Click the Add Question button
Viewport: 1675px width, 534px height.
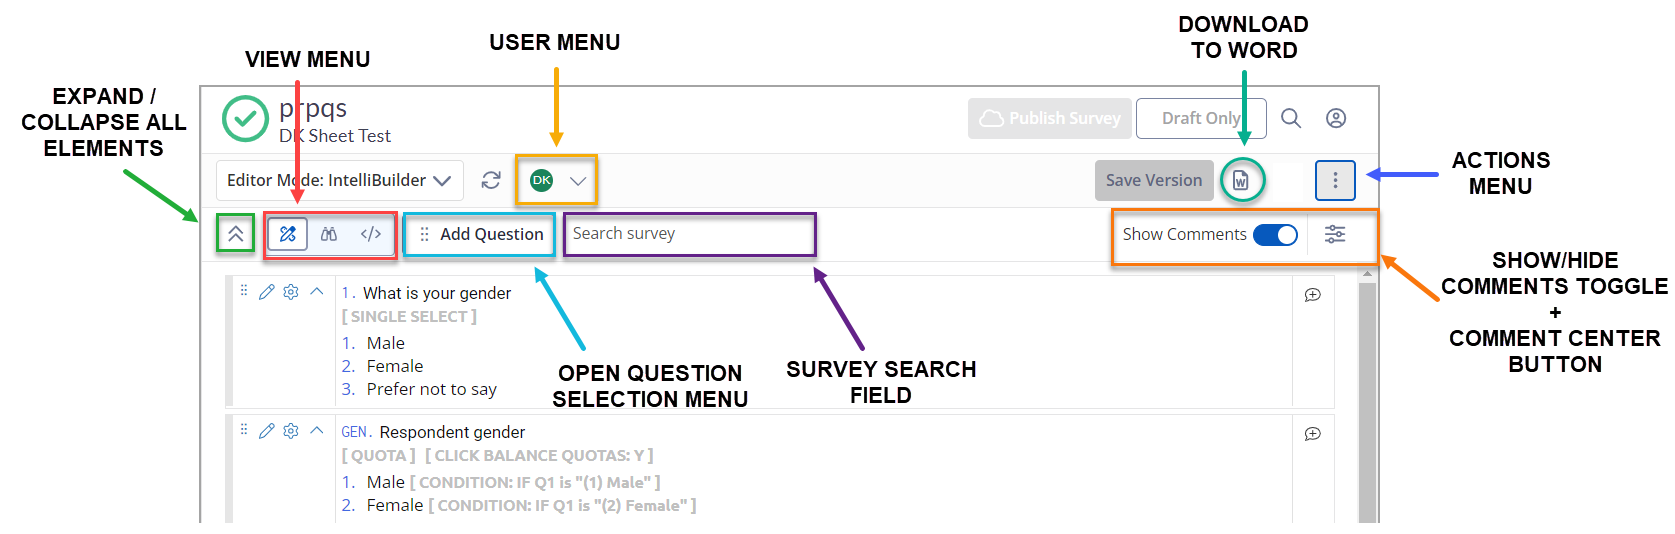(481, 234)
